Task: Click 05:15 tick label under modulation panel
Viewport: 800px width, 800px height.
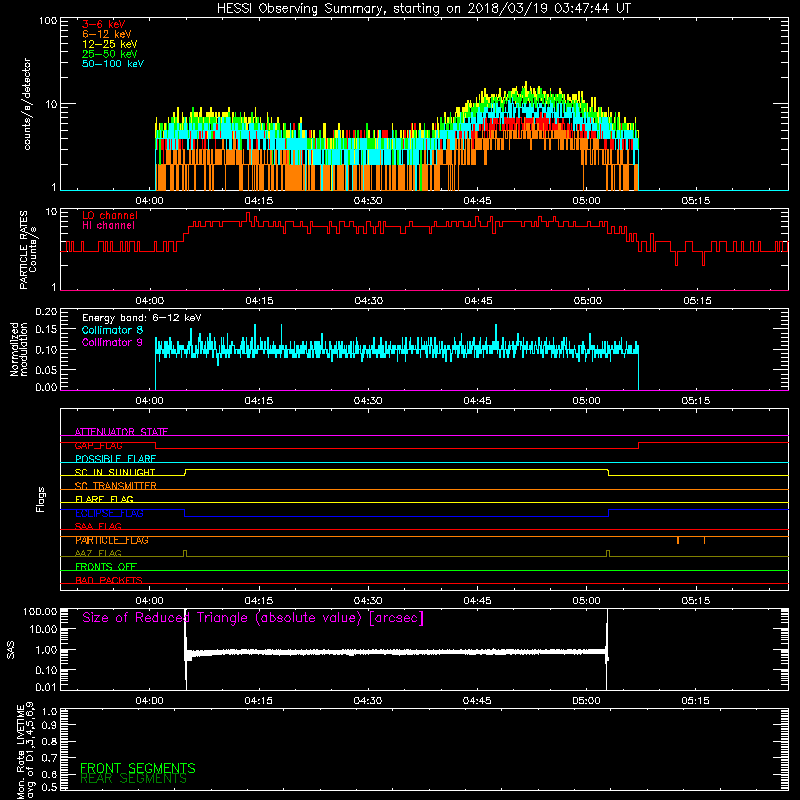Action: click(x=696, y=401)
